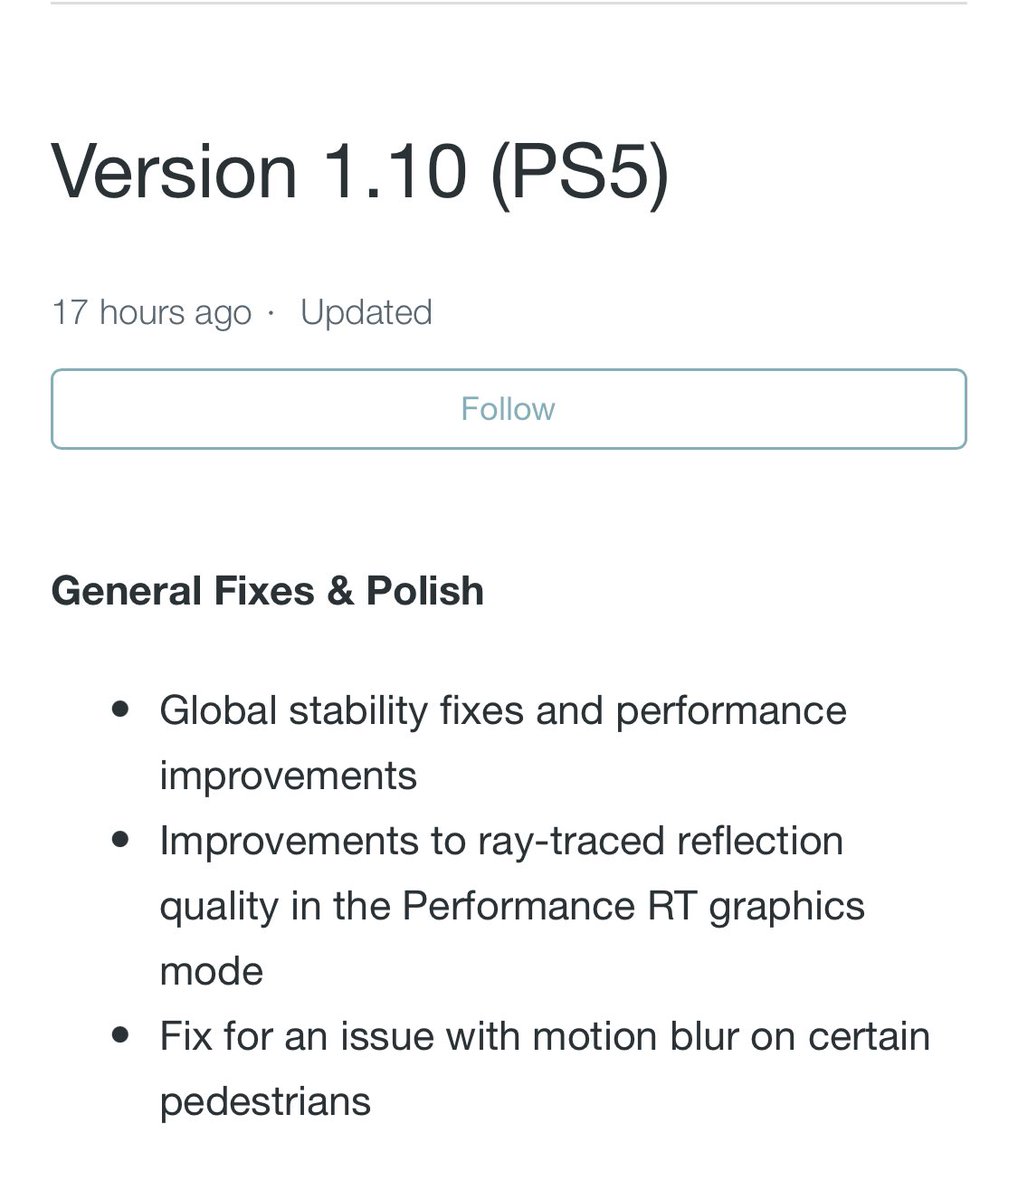Select the Version 1.10 (PS5) title
This screenshot has width=1018, height=1200.
pyautogui.click(x=360, y=171)
